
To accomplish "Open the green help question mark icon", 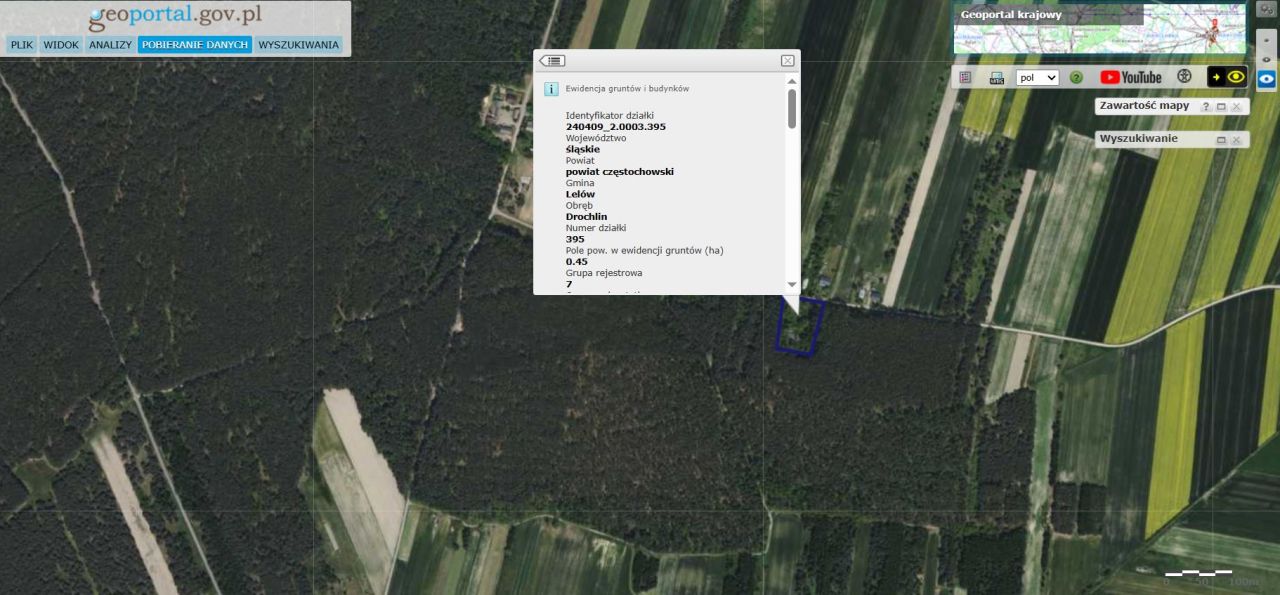I will point(1076,77).
